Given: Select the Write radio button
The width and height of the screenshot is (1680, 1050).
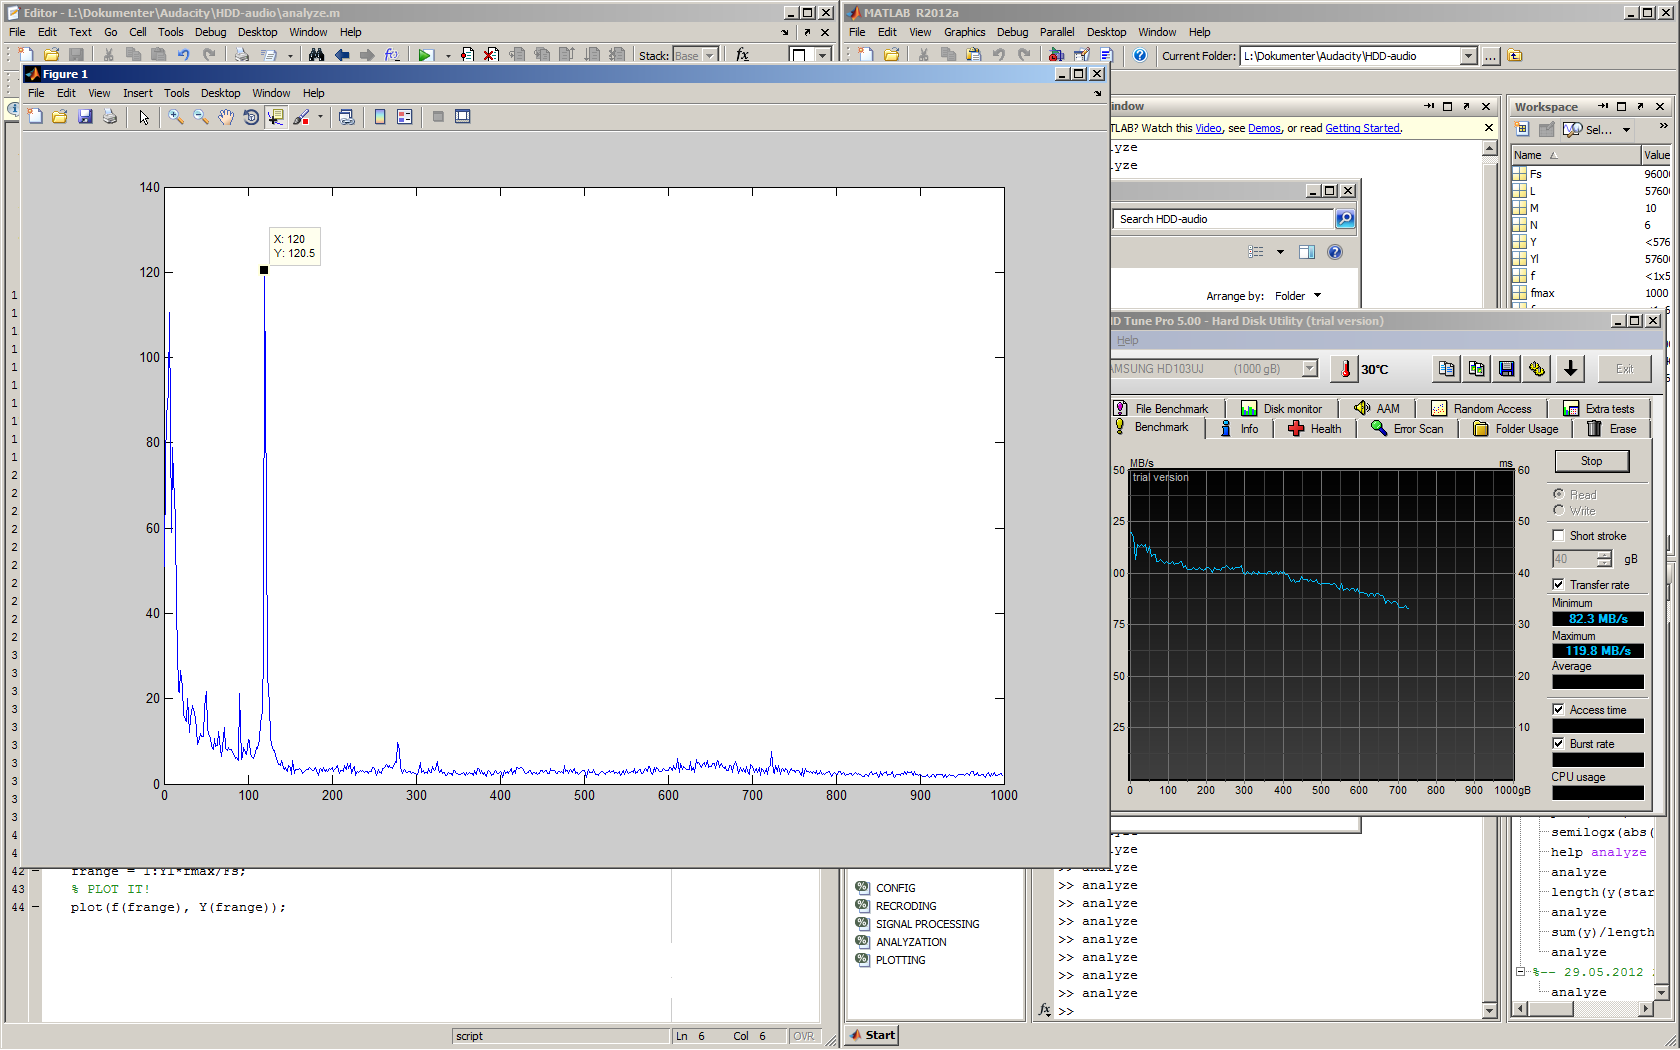Looking at the screenshot, I should click(1558, 511).
